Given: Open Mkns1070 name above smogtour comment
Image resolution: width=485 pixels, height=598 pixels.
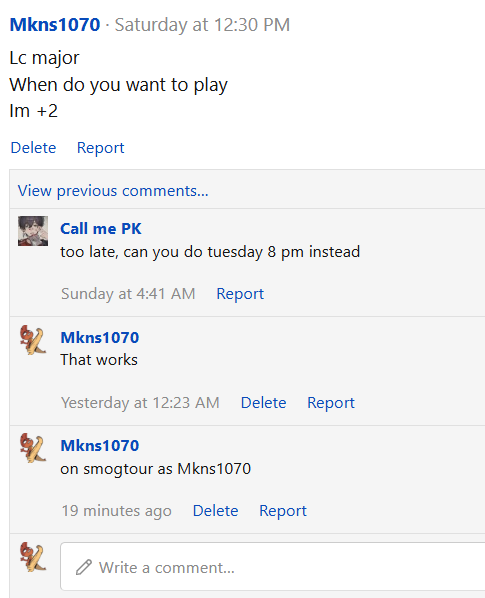Looking at the screenshot, I should point(100,445).
